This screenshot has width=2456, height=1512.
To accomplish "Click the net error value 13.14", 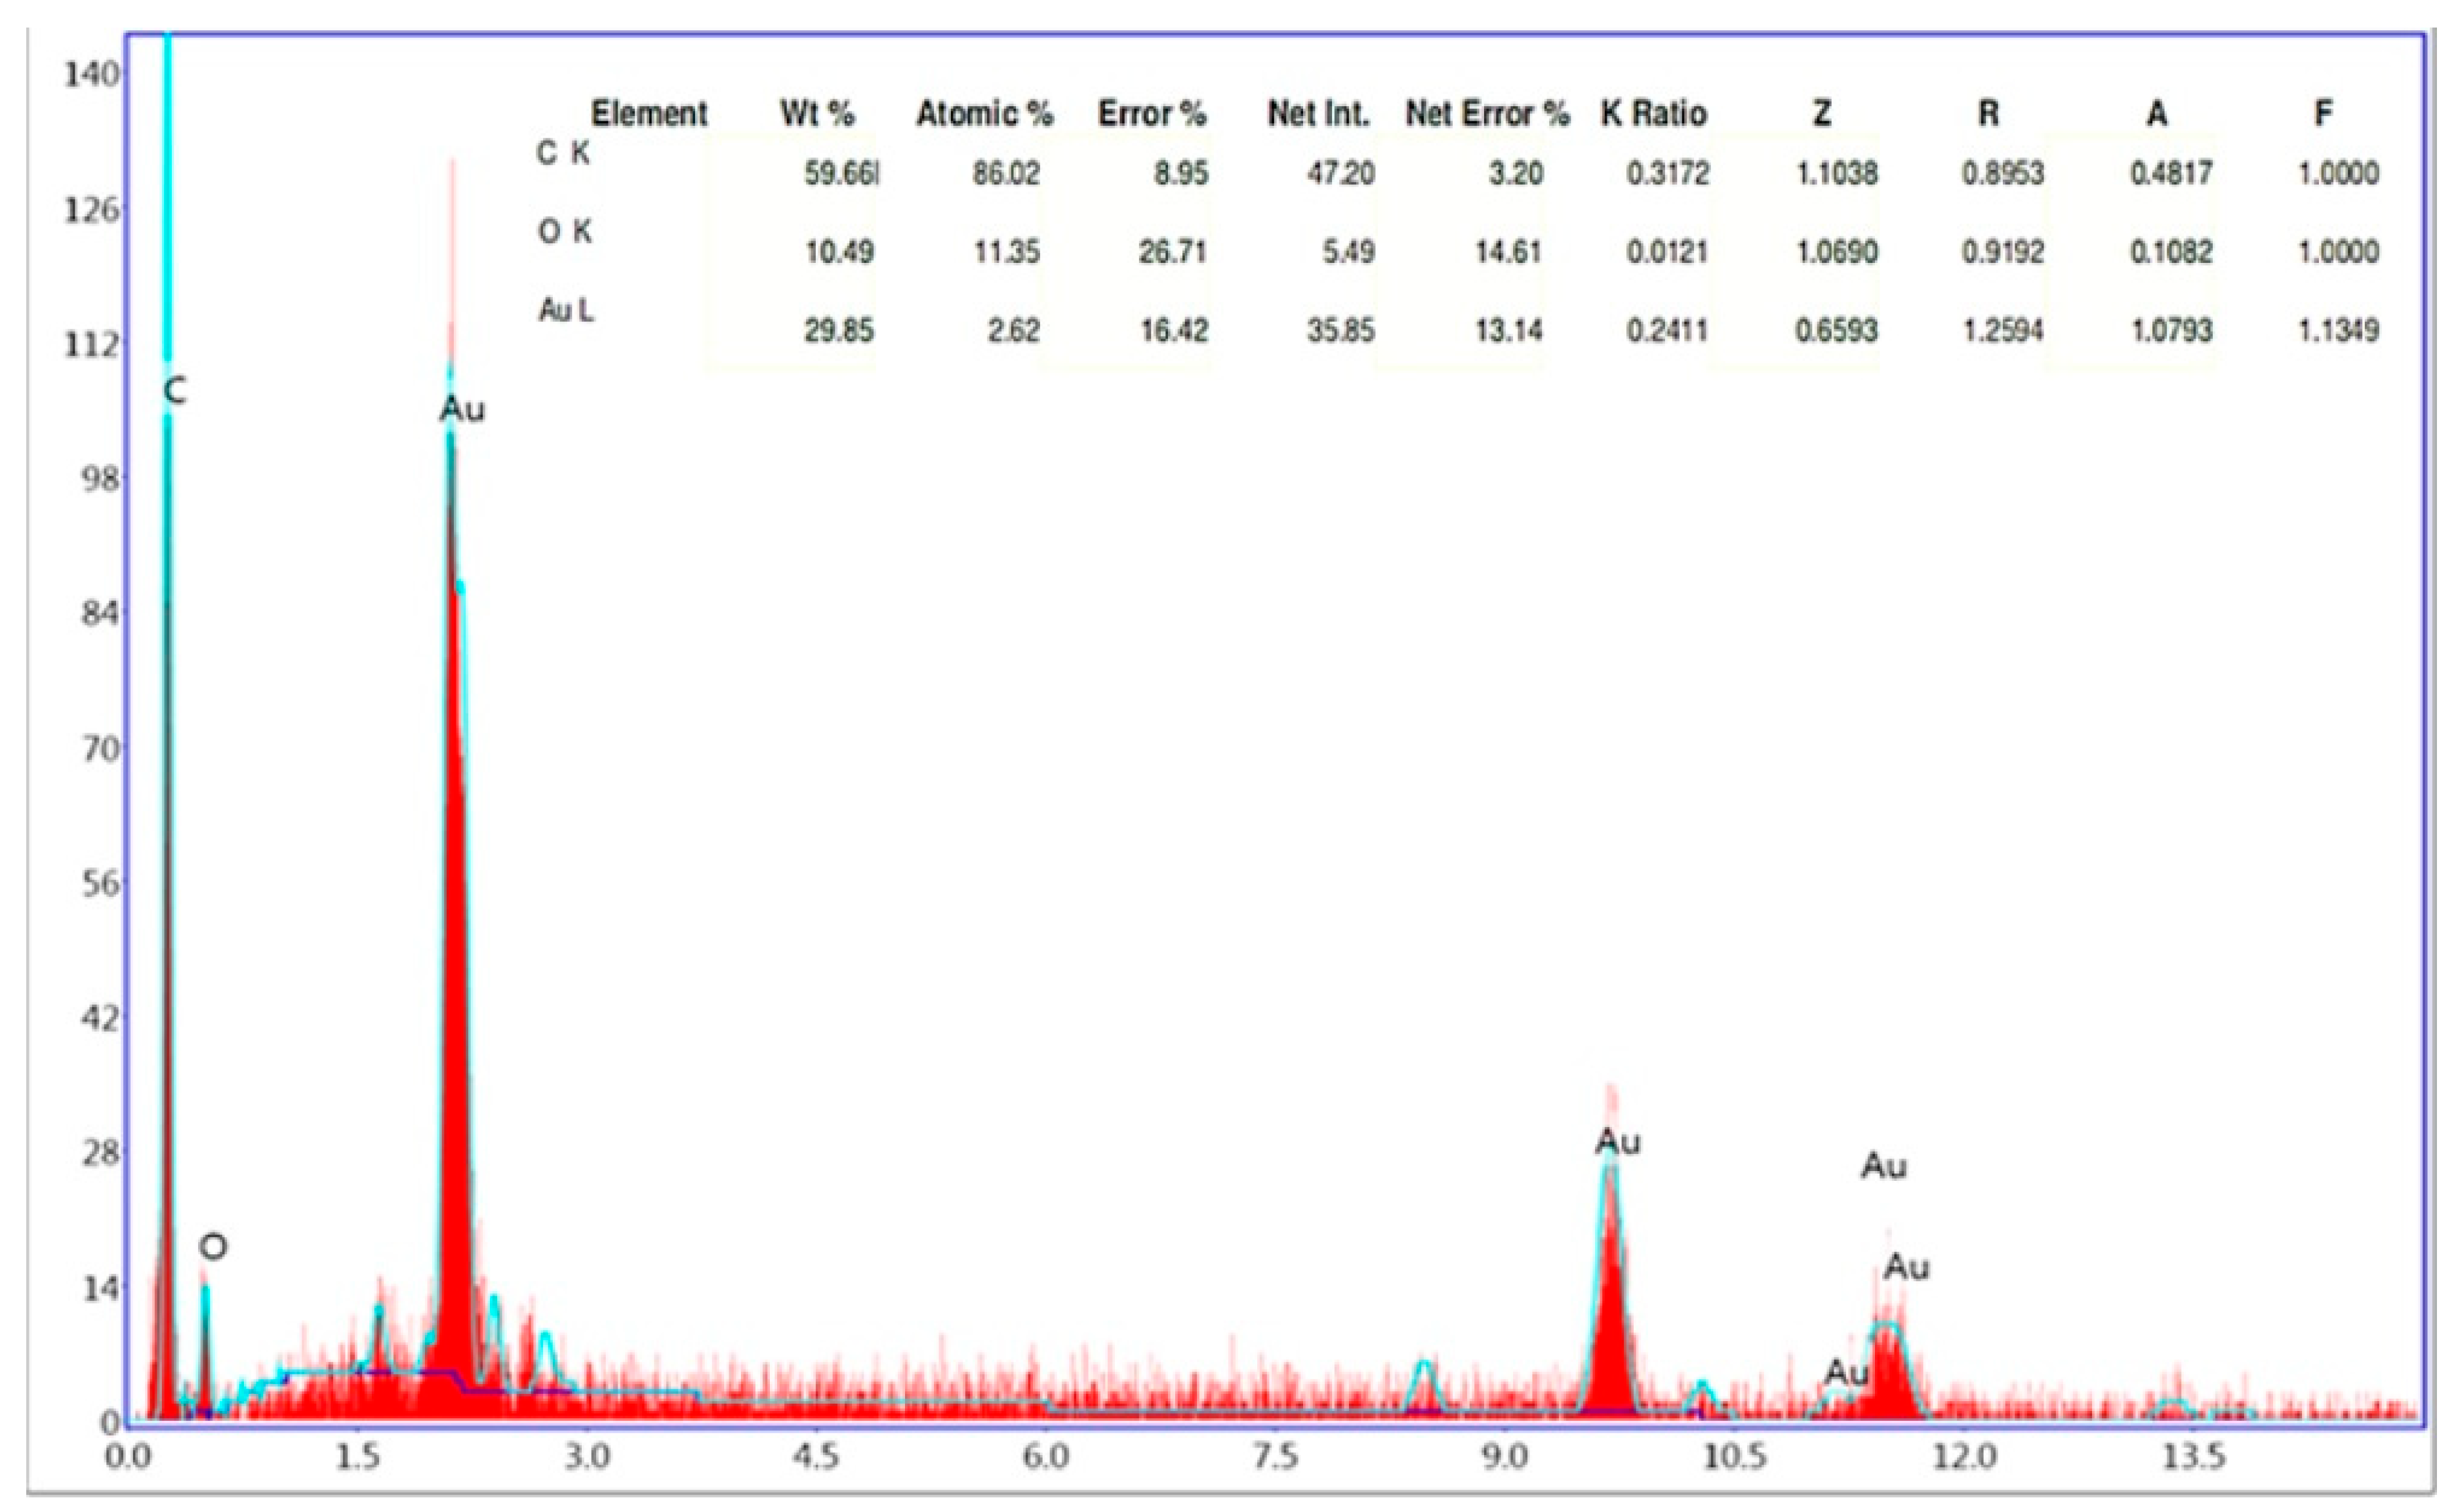I will (x=1508, y=330).
